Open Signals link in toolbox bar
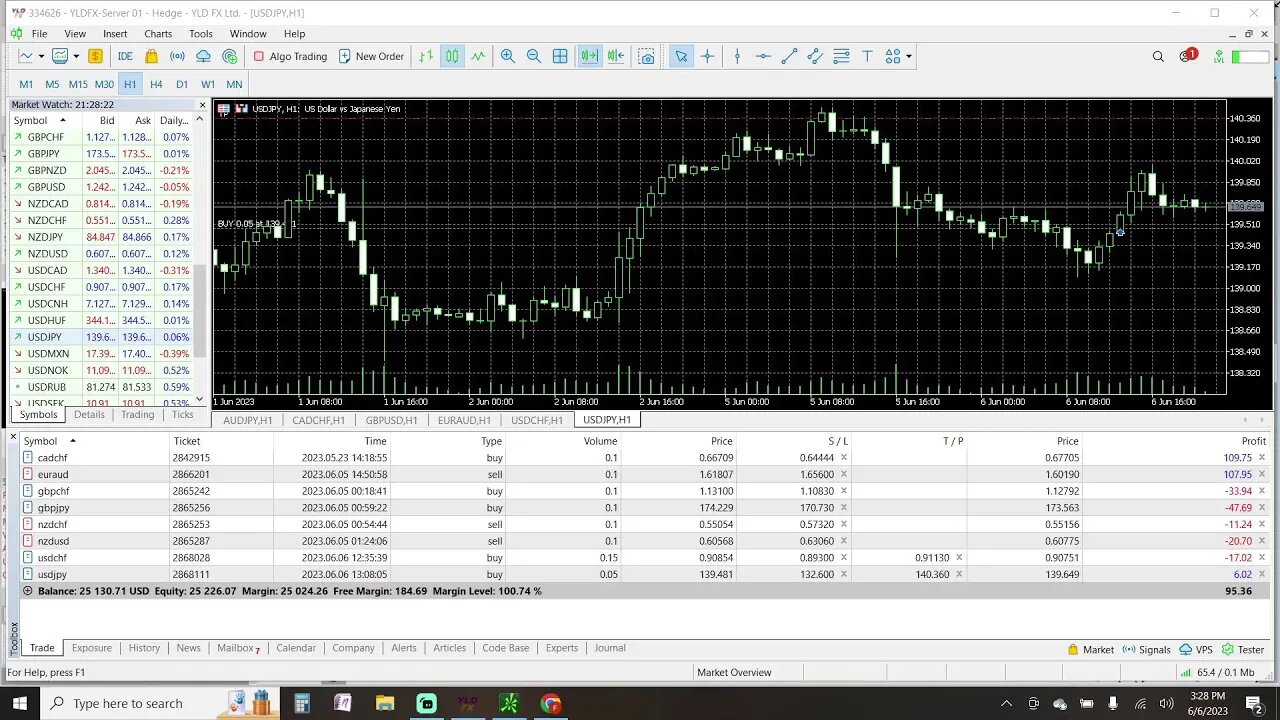The width and height of the screenshot is (1280, 720). (1146, 650)
